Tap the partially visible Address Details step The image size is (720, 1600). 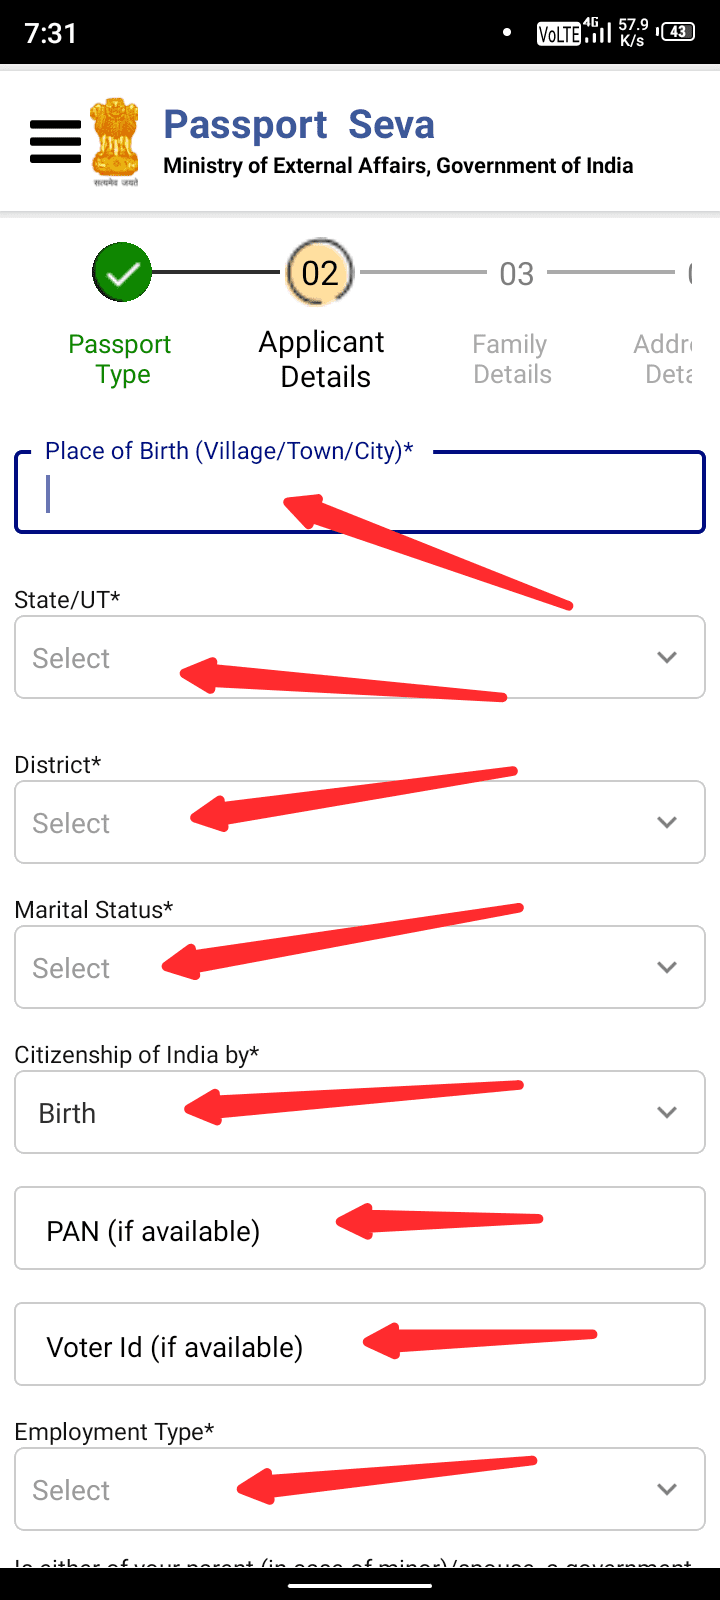click(x=665, y=359)
